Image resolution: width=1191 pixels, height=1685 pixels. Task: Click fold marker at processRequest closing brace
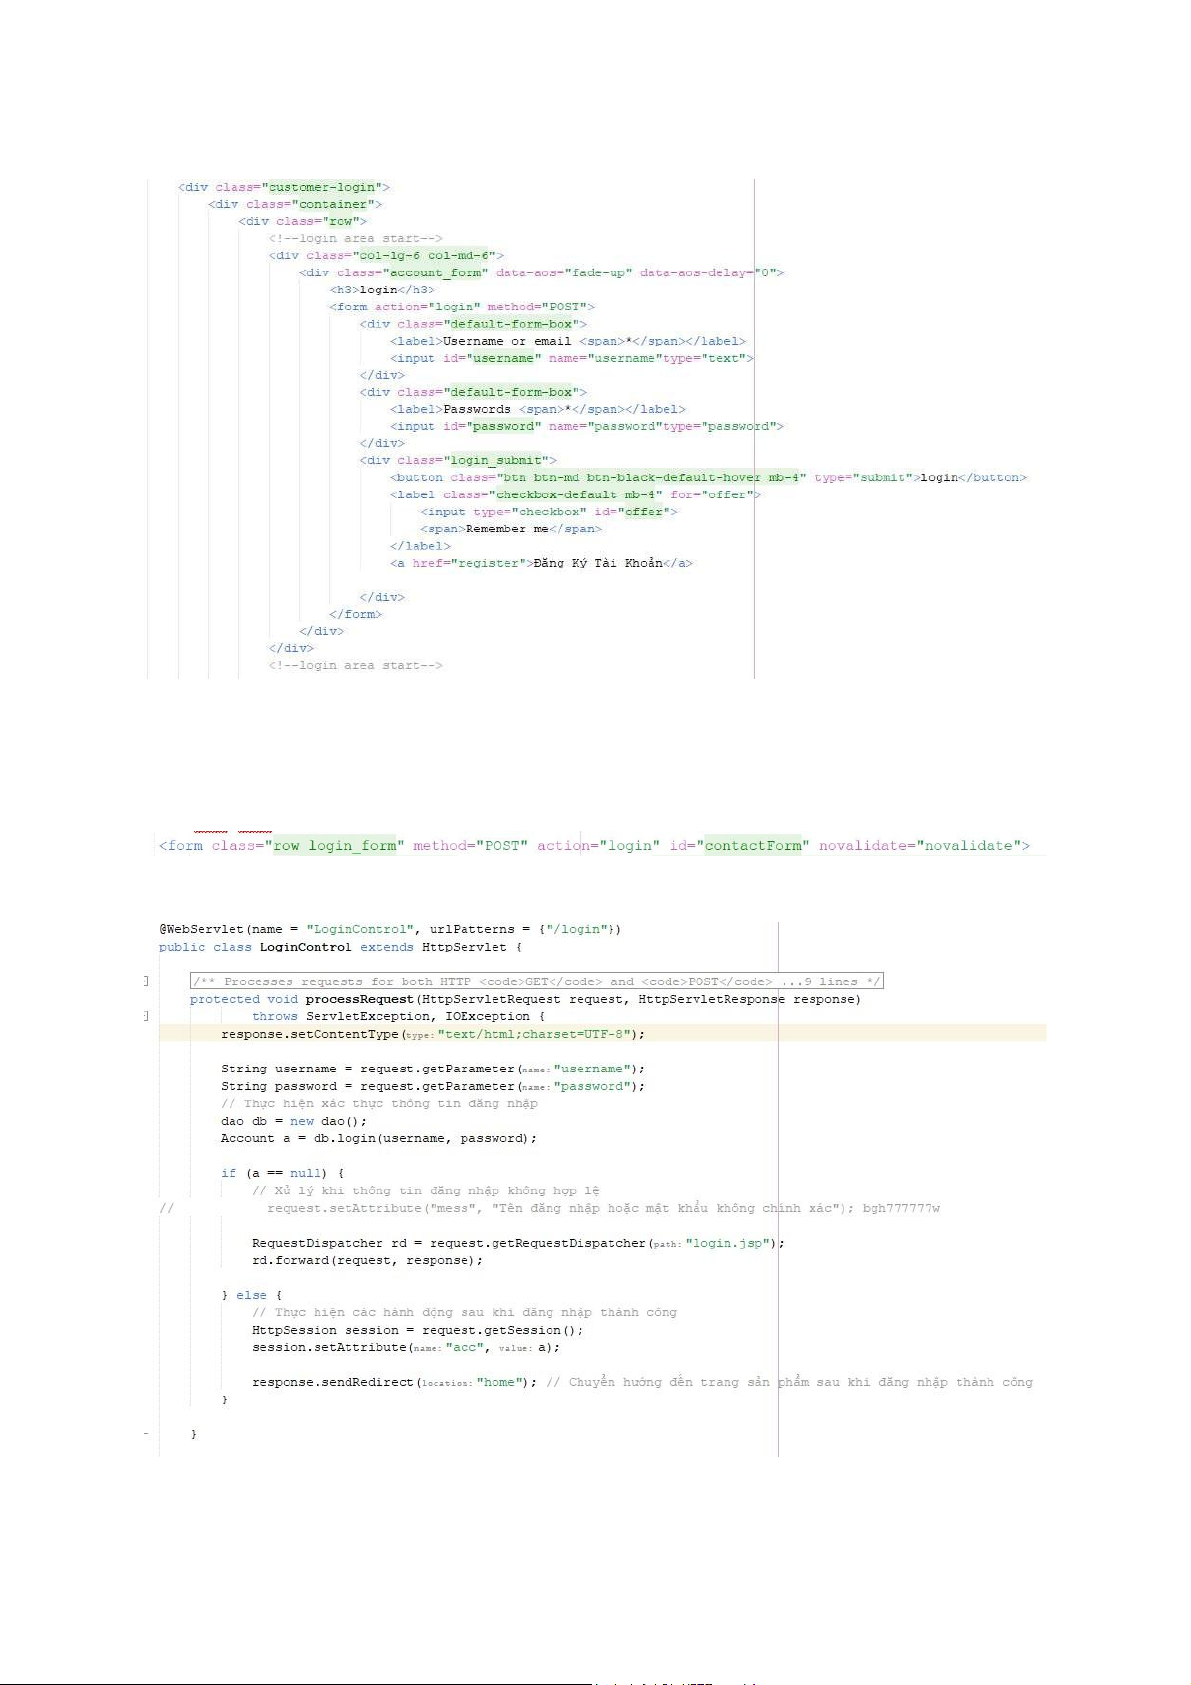coord(146,1434)
